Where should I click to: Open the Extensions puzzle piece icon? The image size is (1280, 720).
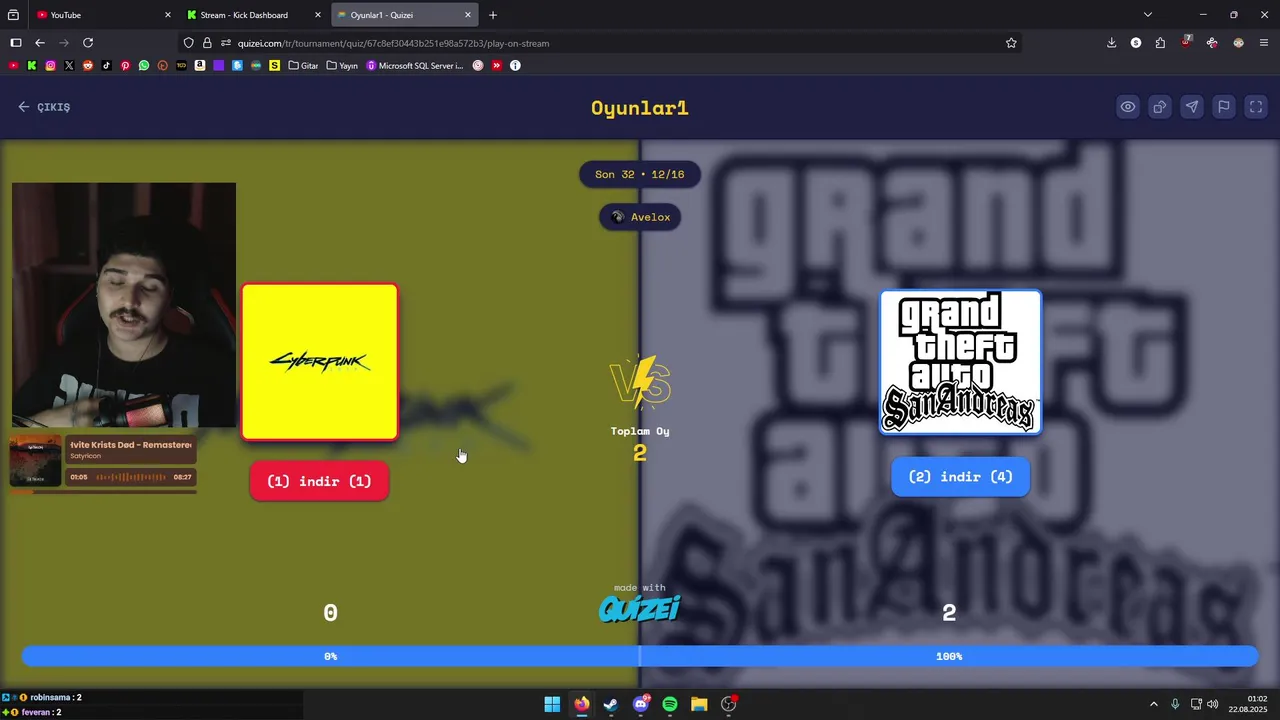coord(1160,43)
